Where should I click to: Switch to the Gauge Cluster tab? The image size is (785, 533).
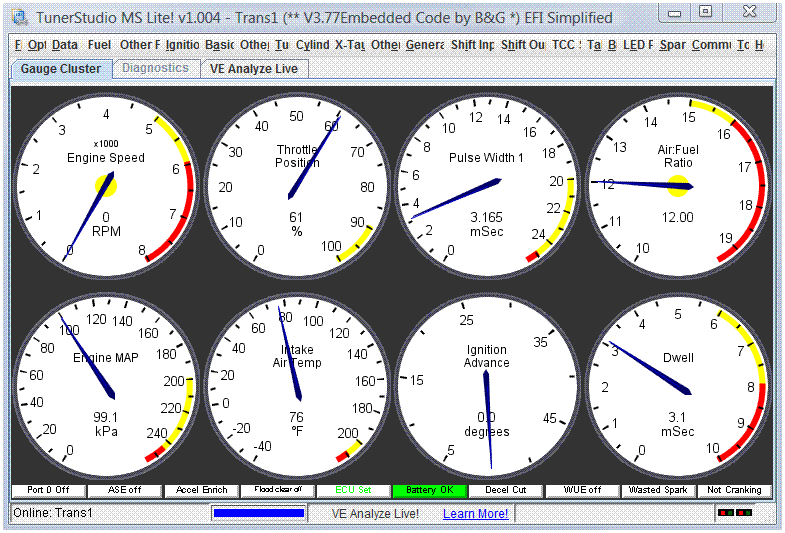[61, 69]
